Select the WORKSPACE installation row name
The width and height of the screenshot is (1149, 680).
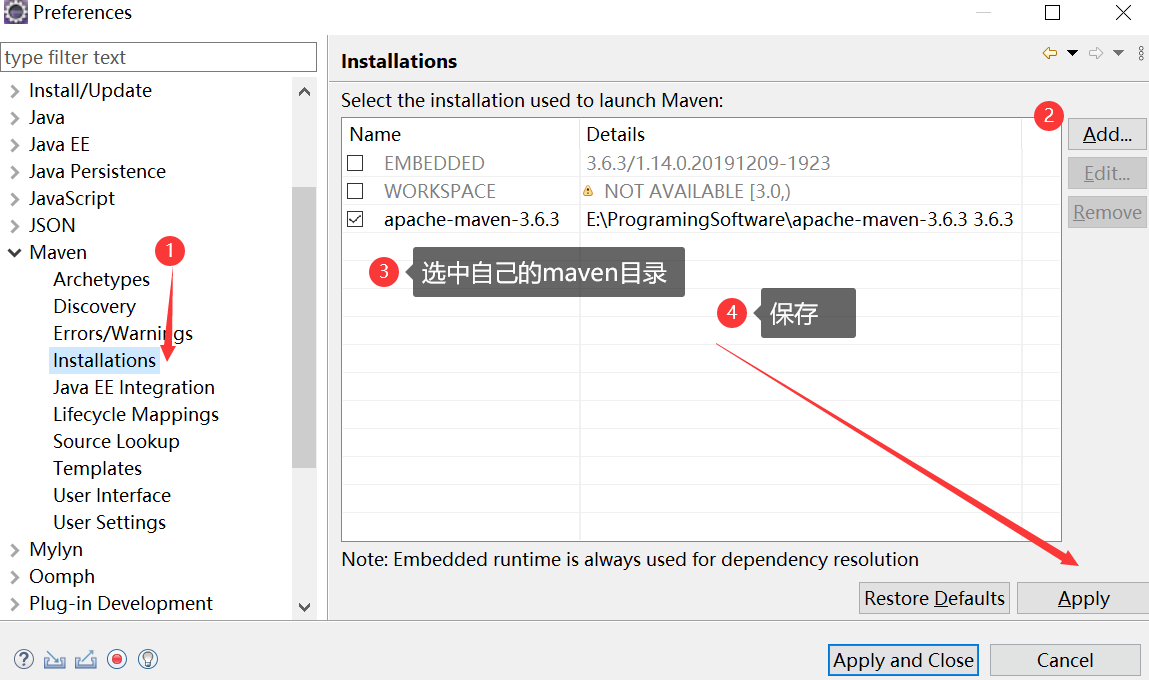440,191
